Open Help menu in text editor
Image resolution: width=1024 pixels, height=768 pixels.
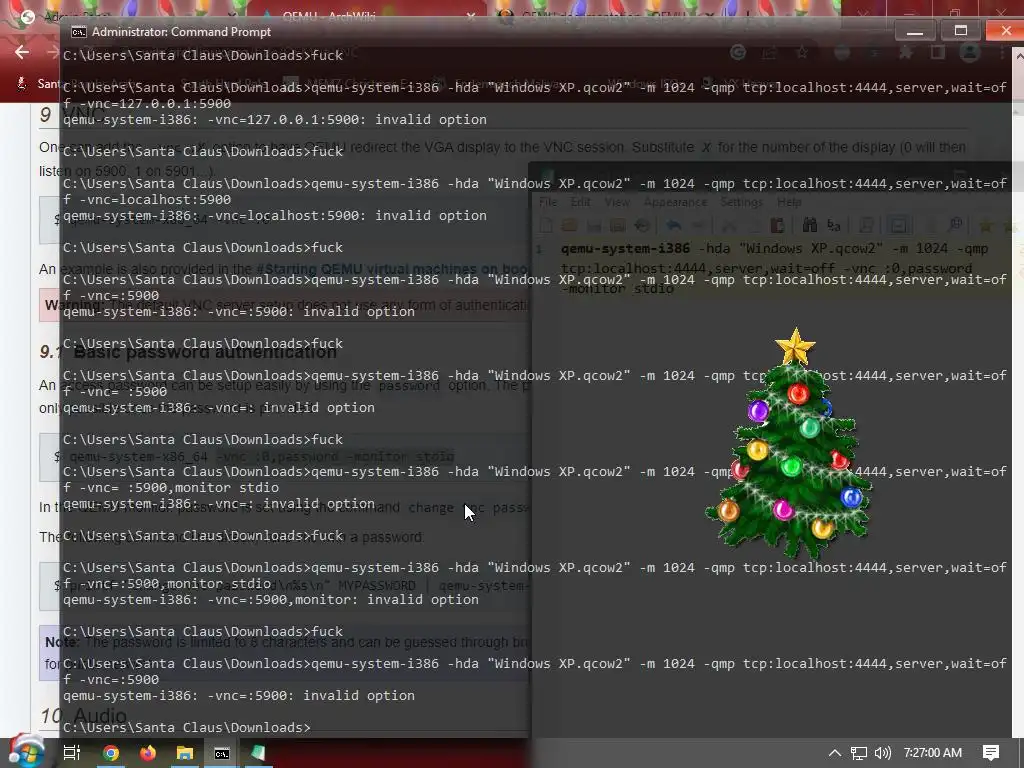tap(789, 202)
